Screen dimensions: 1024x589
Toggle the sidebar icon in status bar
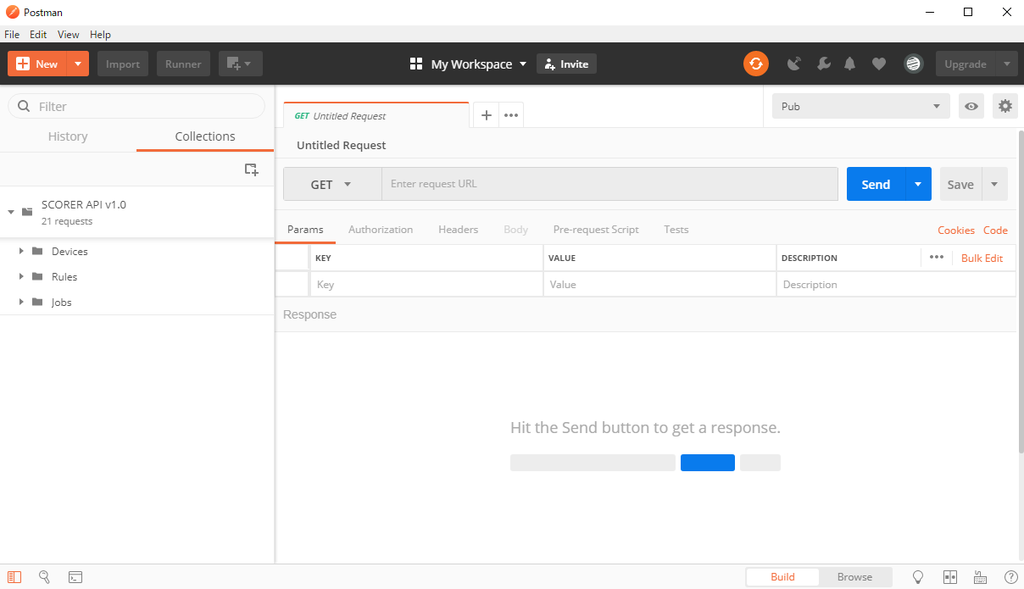pos(14,577)
